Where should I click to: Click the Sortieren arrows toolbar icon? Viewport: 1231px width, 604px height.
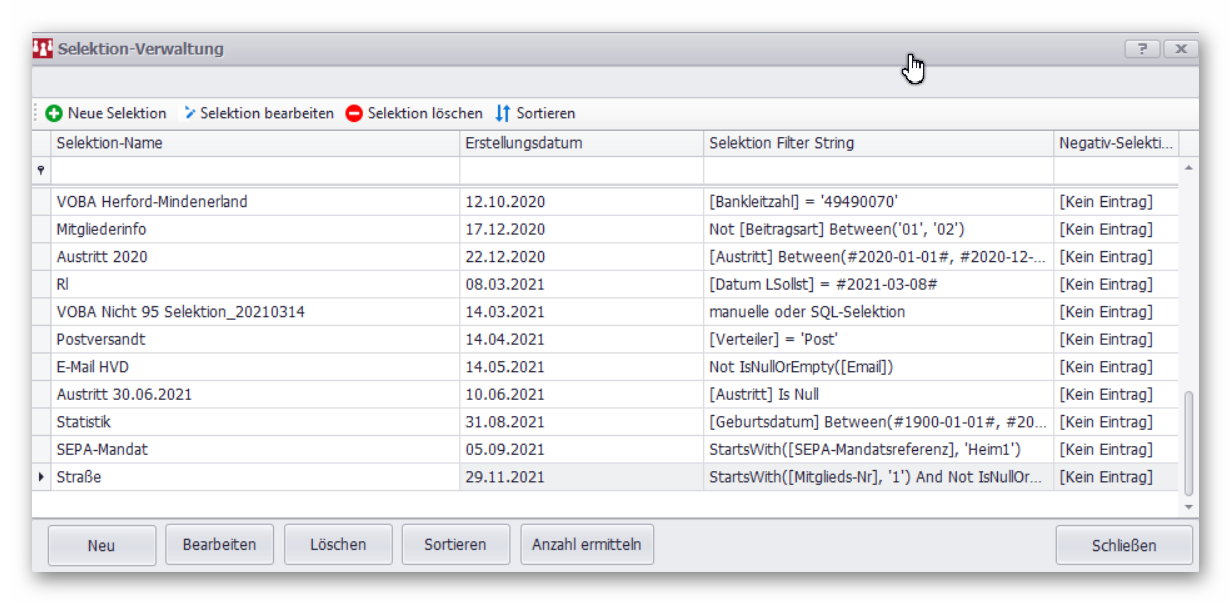tap(503, 114)
